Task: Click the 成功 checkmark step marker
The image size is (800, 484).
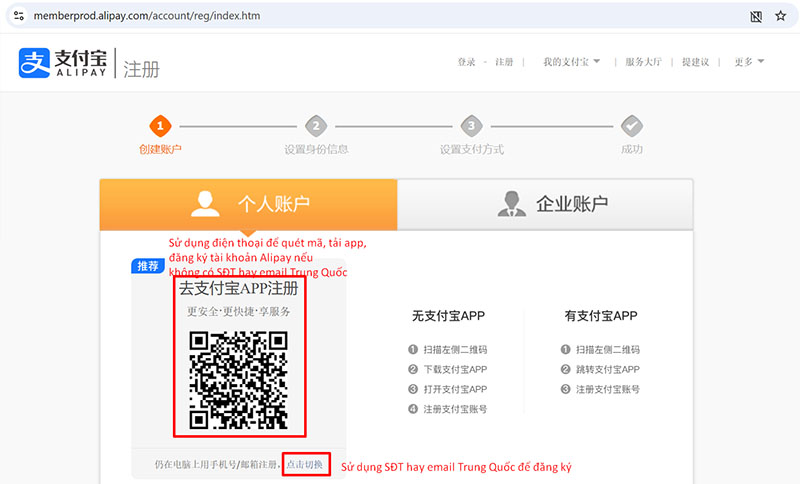Action: (x=632, y=126)
